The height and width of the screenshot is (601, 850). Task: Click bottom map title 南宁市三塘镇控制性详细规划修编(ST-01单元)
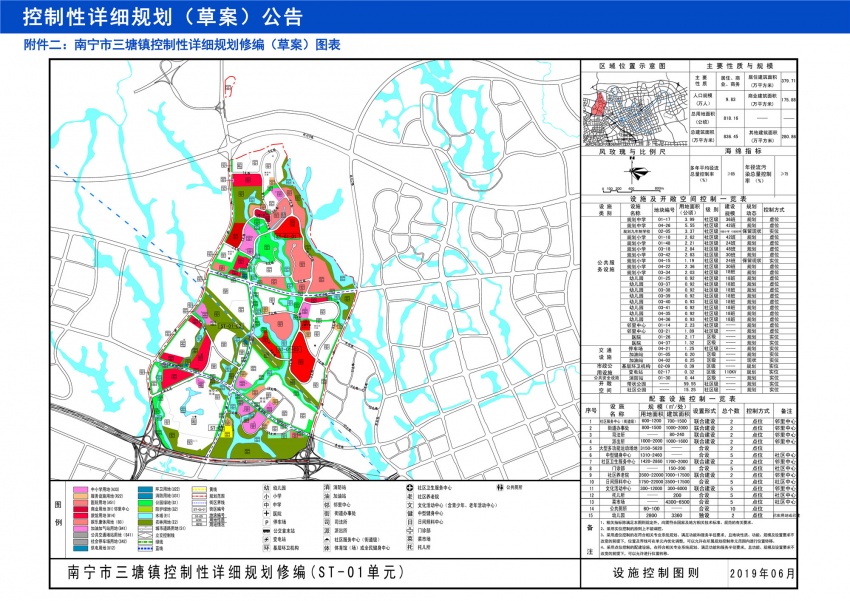[236, 572]
